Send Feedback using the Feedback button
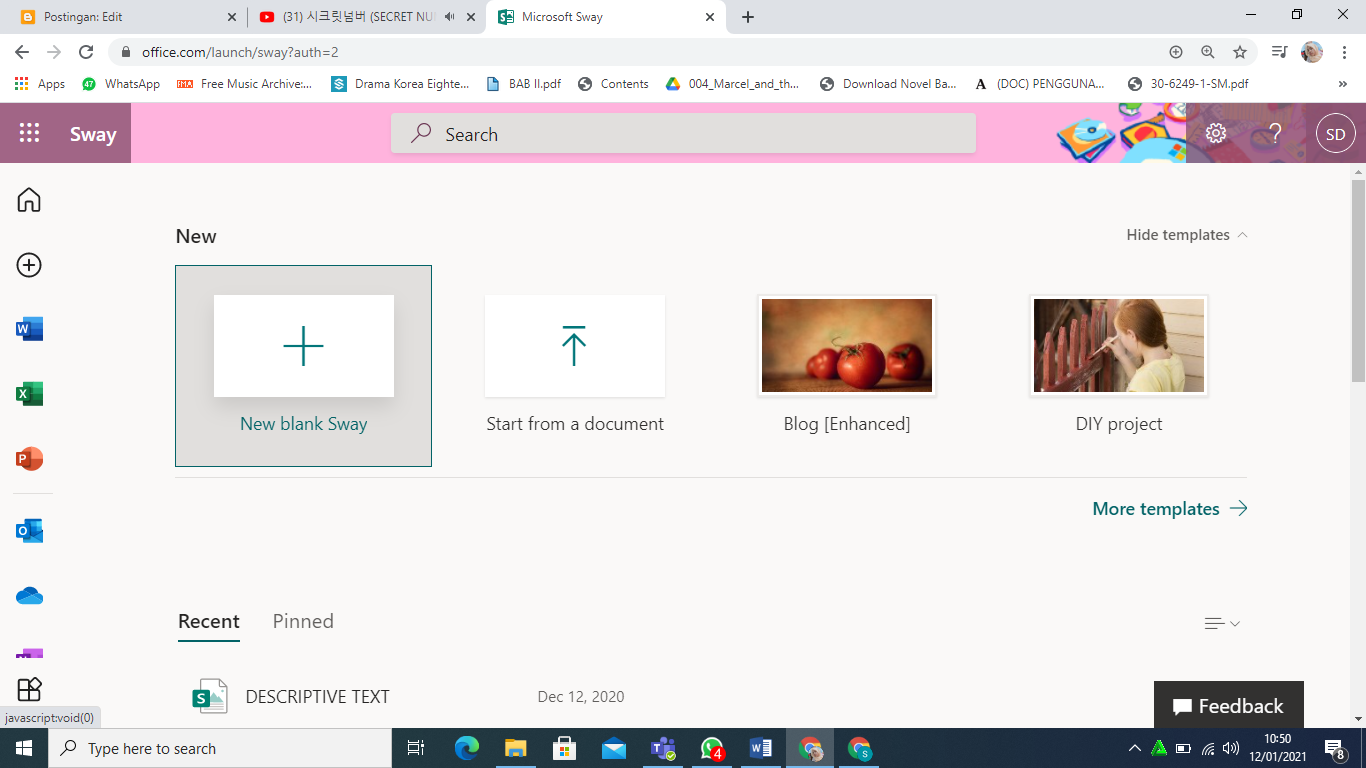The height and width of the screenshot is (768, 1366). pos(1228,705)
